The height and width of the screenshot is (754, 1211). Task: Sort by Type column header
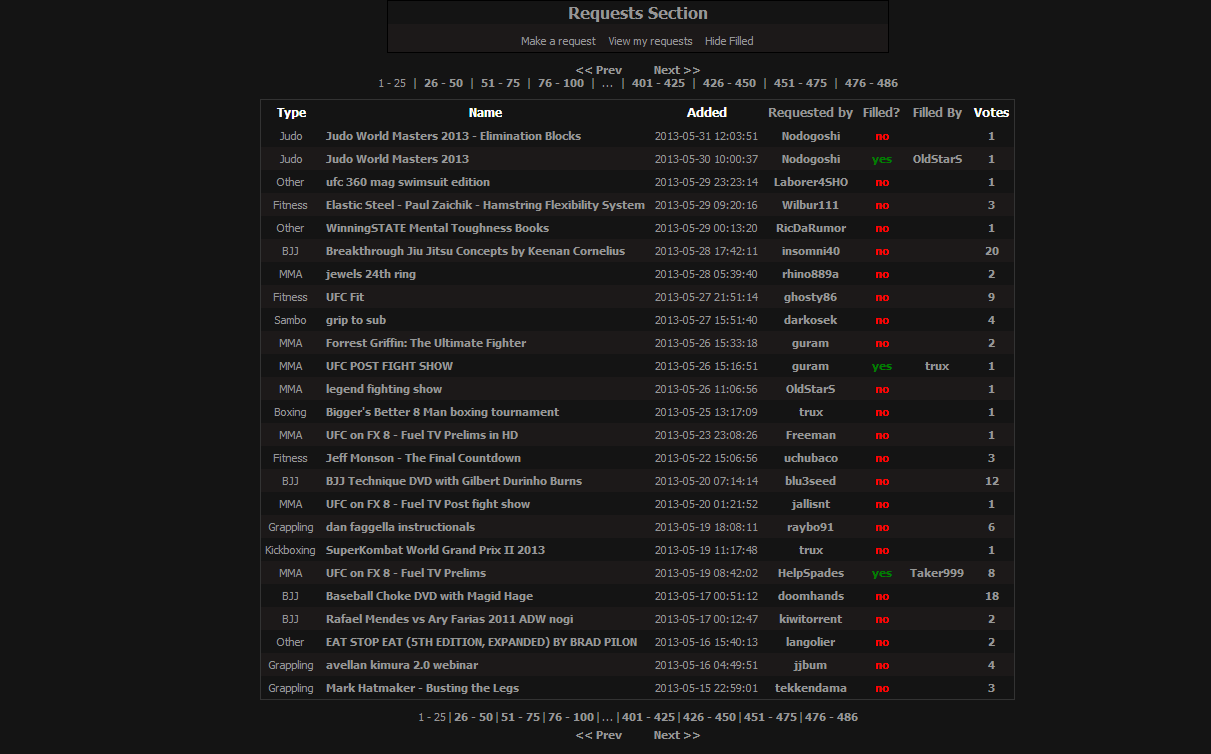point(291,113)
